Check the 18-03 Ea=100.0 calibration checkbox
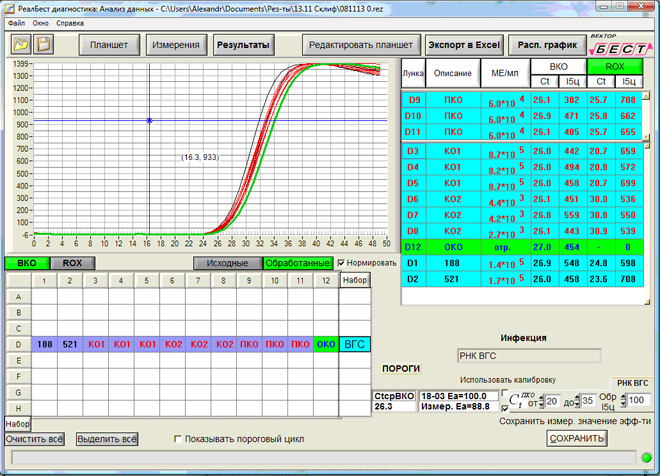Viewport: 660px width, 476px height. 505,393
